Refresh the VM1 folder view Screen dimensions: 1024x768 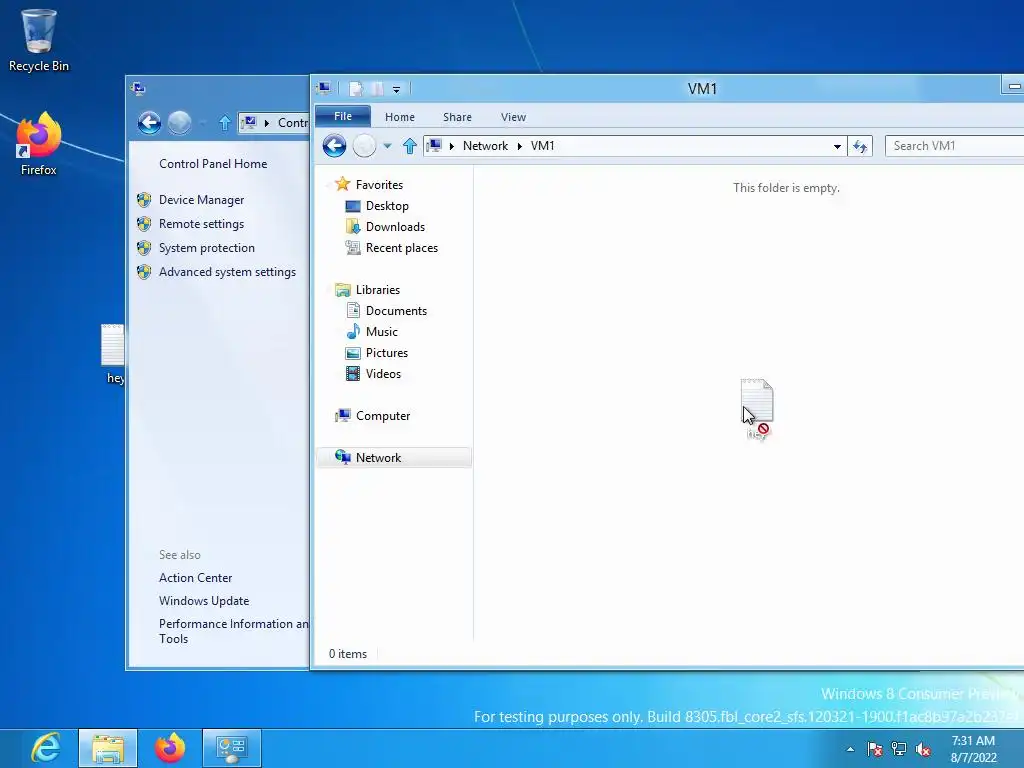tap(860, 146)
